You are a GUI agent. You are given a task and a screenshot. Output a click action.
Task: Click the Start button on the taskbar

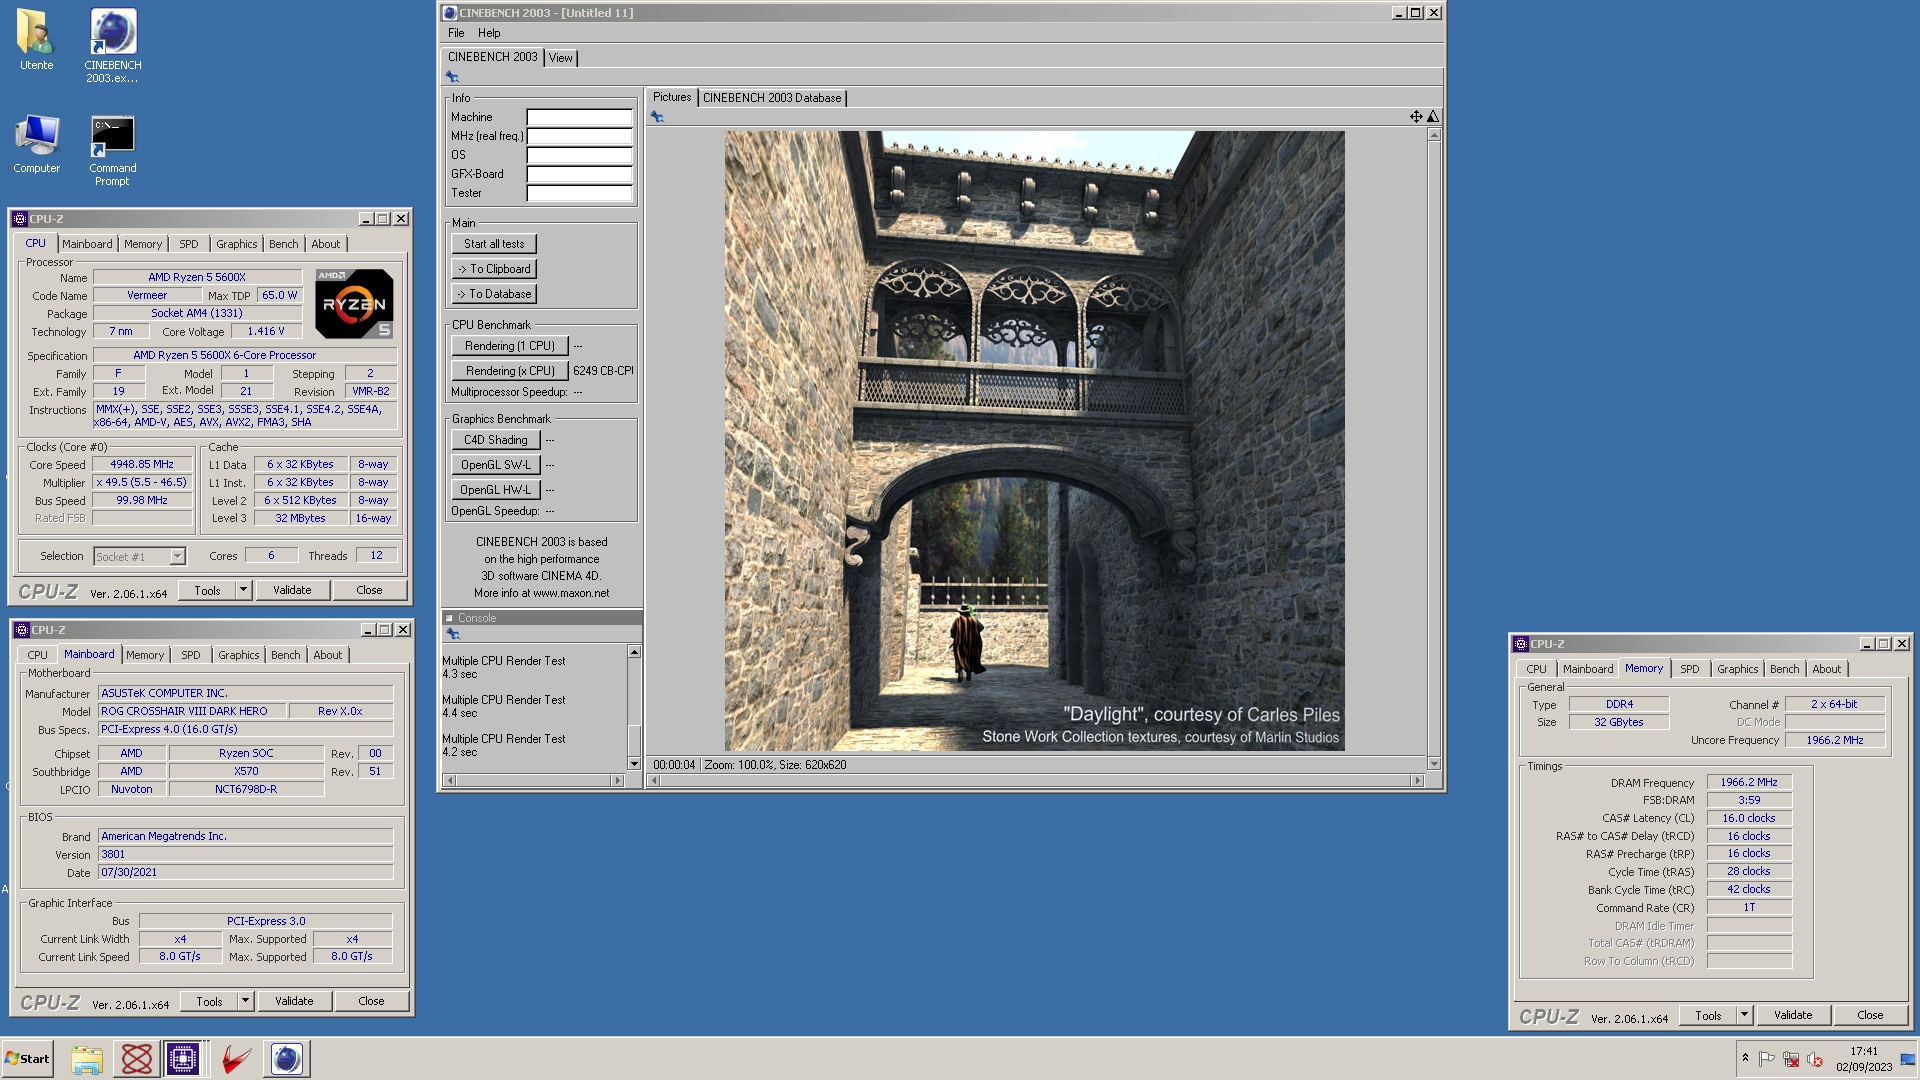(x=27, y=1059)
